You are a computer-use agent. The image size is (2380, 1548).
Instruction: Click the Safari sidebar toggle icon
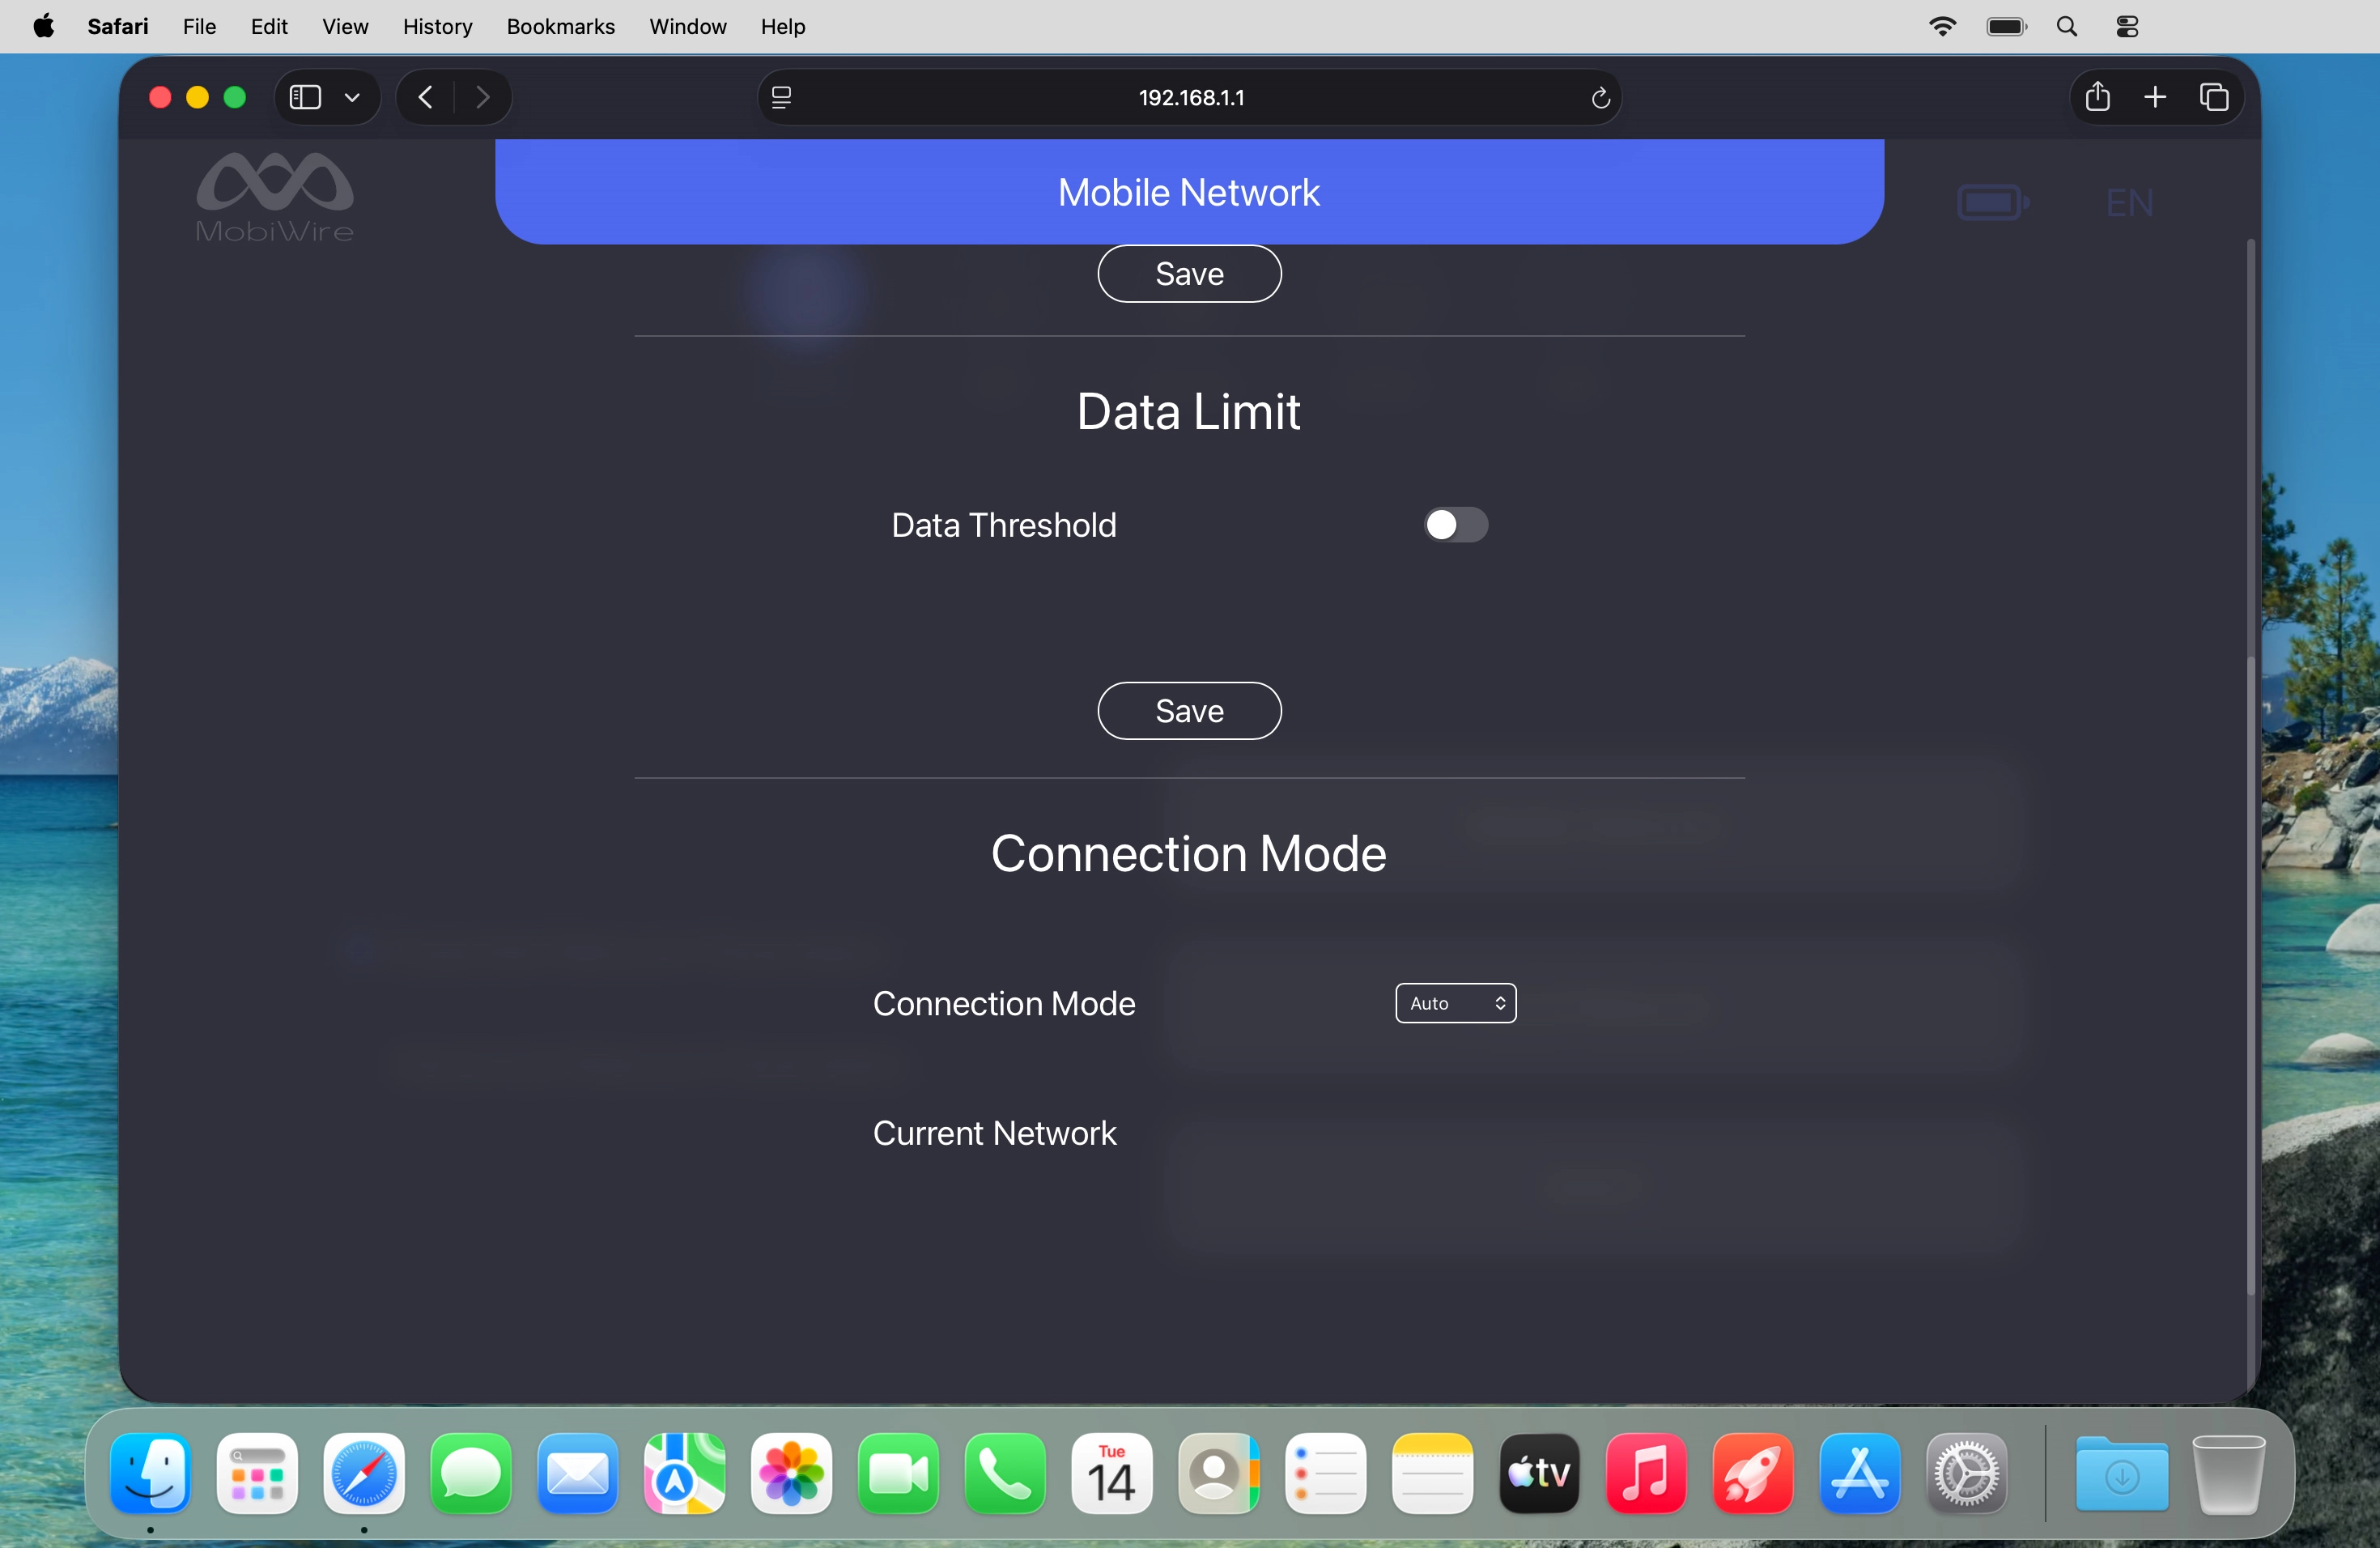click(305, 97)
